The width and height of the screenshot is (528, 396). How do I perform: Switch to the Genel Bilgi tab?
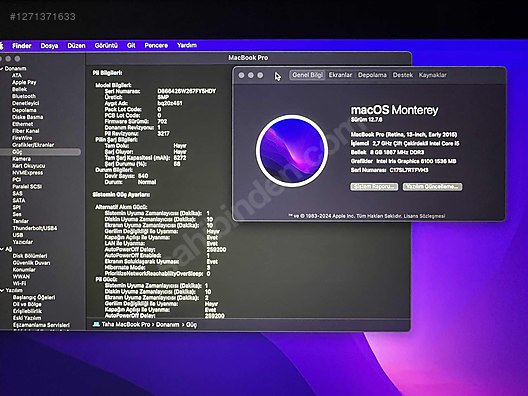click(x=307, y=75)
